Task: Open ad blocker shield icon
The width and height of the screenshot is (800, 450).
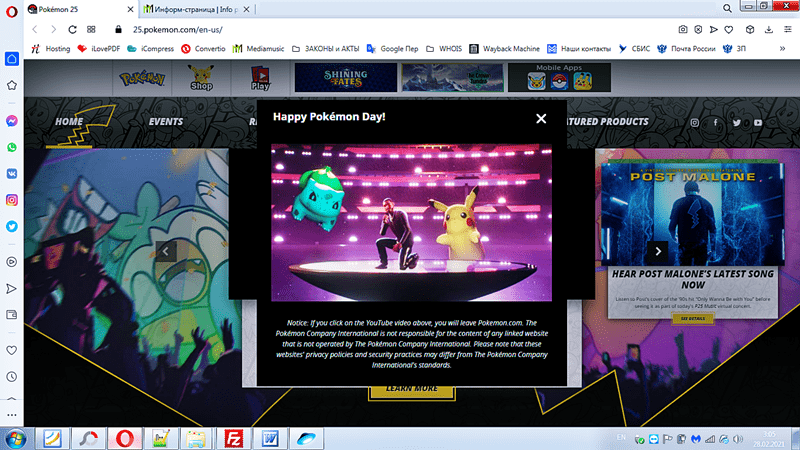Action: pyautogui.click(x=698, y=30)
